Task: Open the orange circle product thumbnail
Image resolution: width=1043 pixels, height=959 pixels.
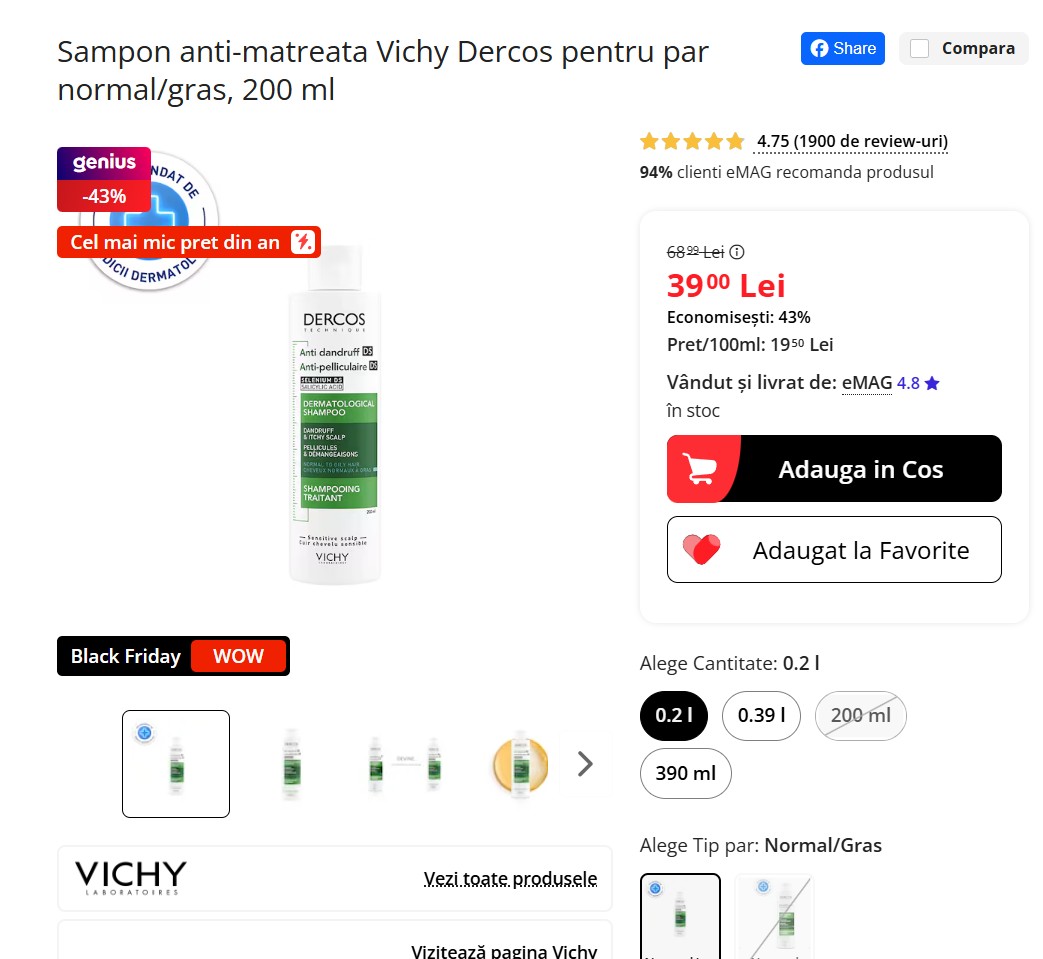Action: 520,764
